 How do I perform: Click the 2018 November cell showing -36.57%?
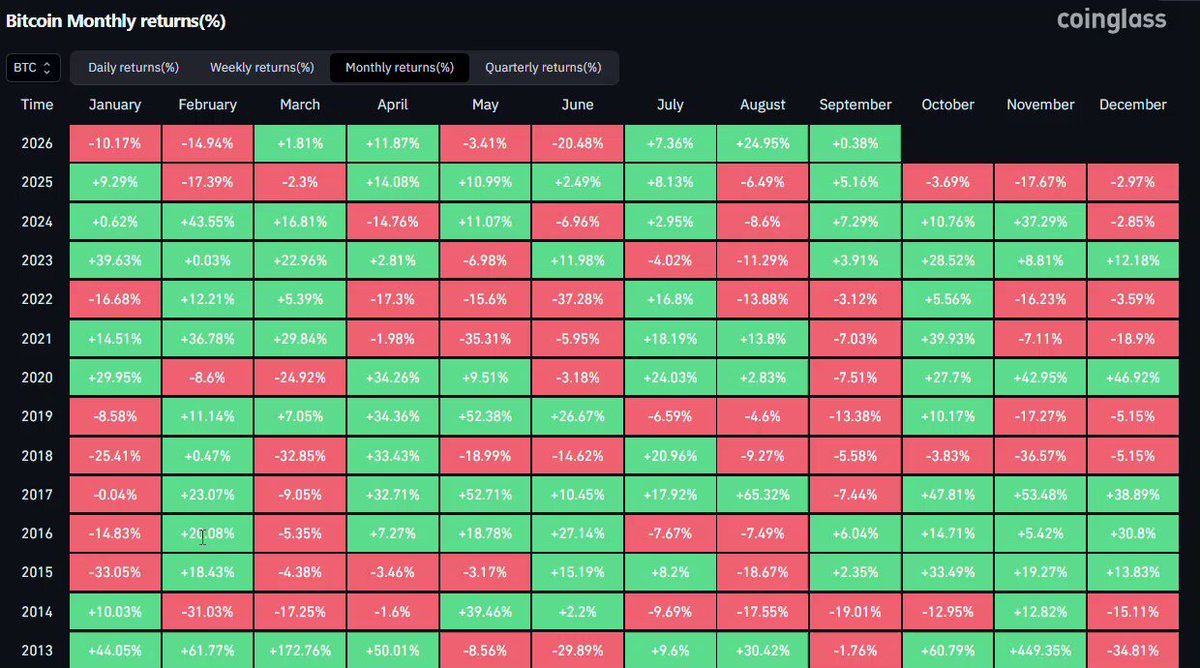click(1040, 455)
